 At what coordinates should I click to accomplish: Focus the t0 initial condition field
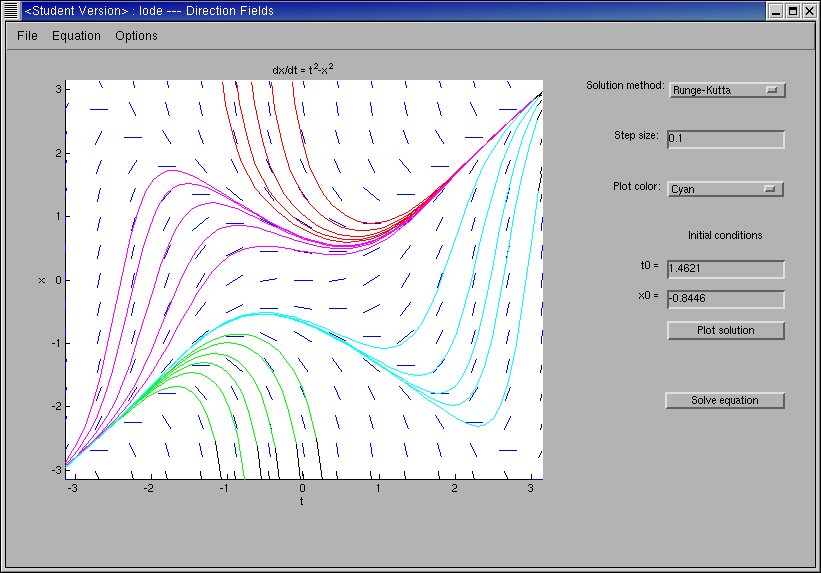pos(725,269)
